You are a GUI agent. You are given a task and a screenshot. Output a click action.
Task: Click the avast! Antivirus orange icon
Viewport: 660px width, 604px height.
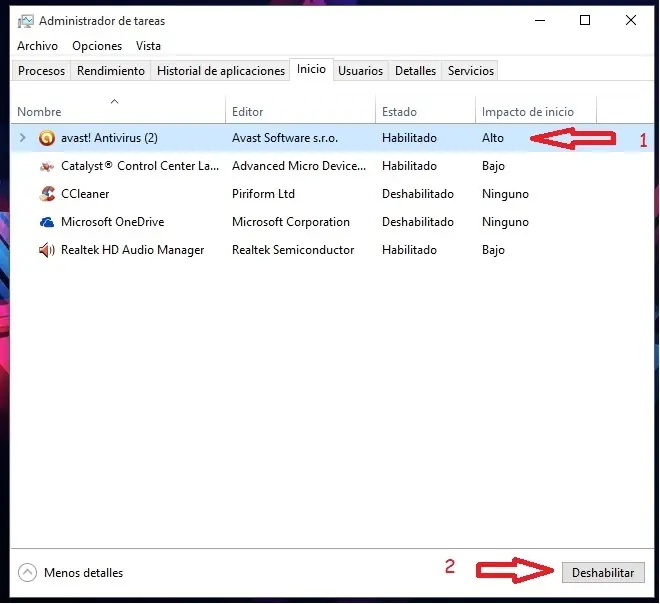tap(47, 138)
